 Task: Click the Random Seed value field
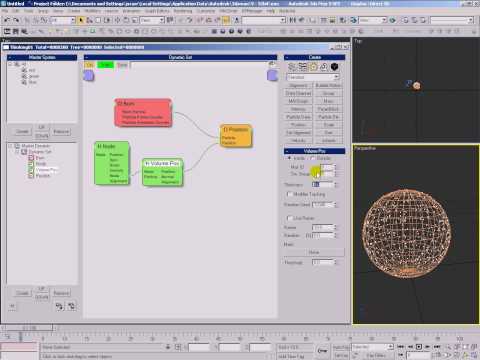(322, 204)
